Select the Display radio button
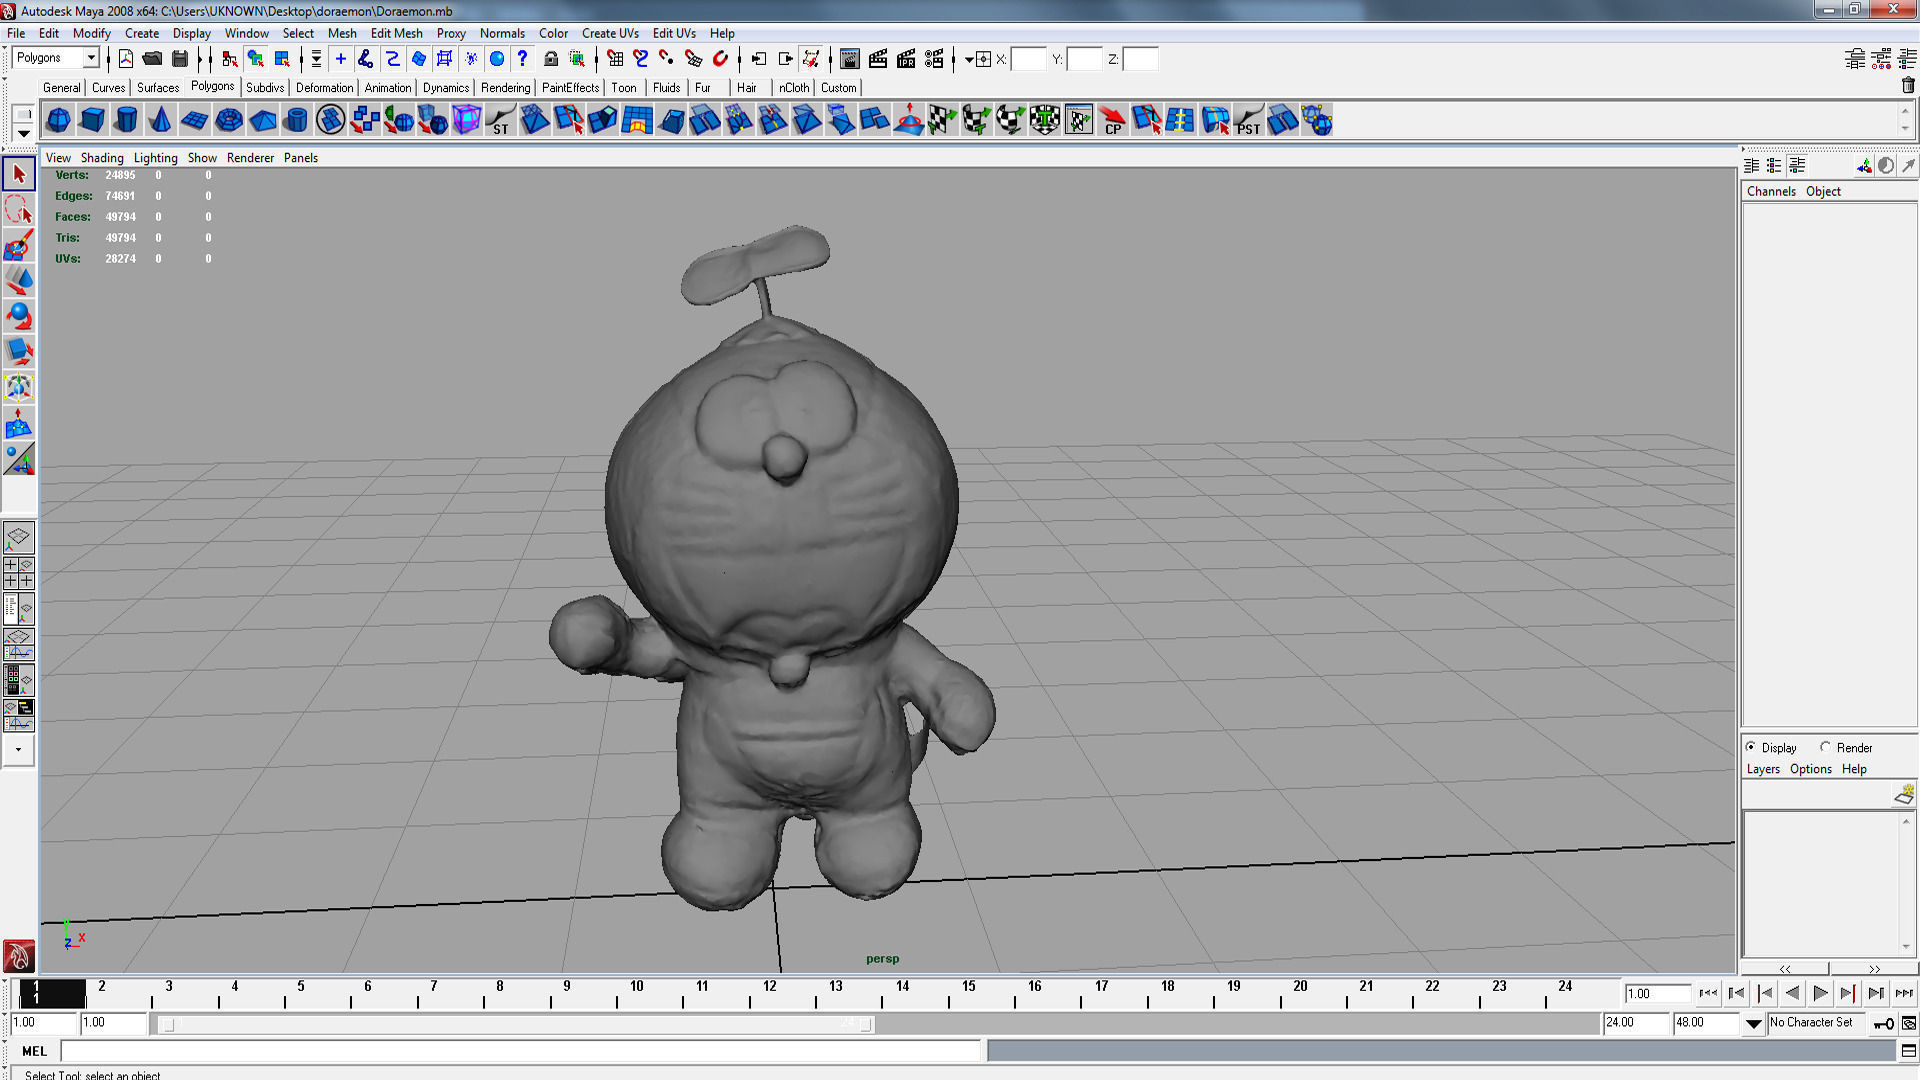1920x1080 pixels. [1751, 747]
